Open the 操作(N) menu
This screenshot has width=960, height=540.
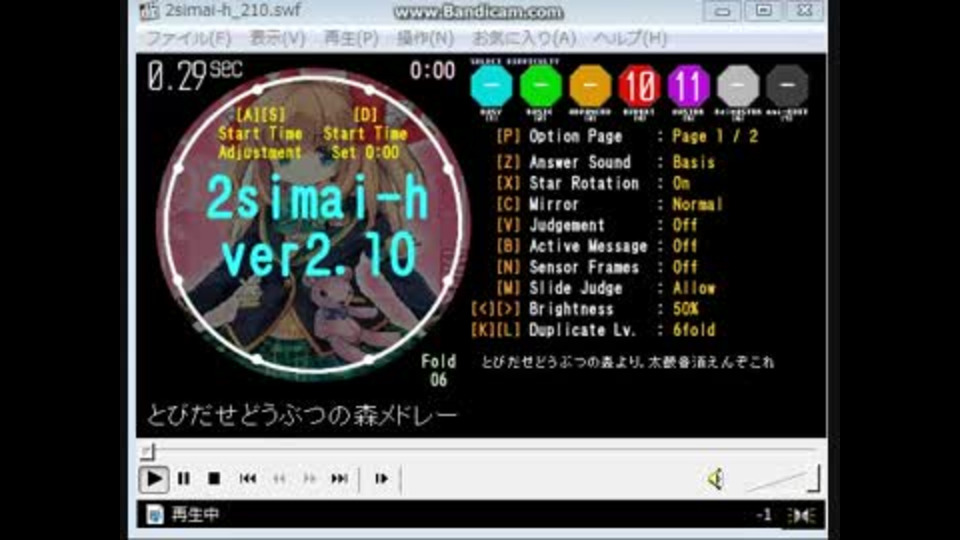point(425,39)
